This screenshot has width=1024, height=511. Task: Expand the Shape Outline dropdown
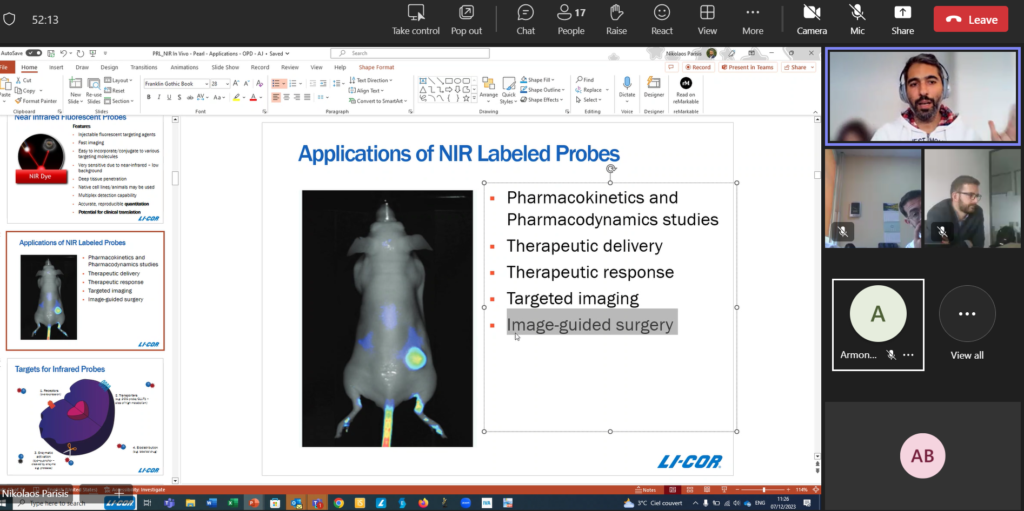(543, 90)
